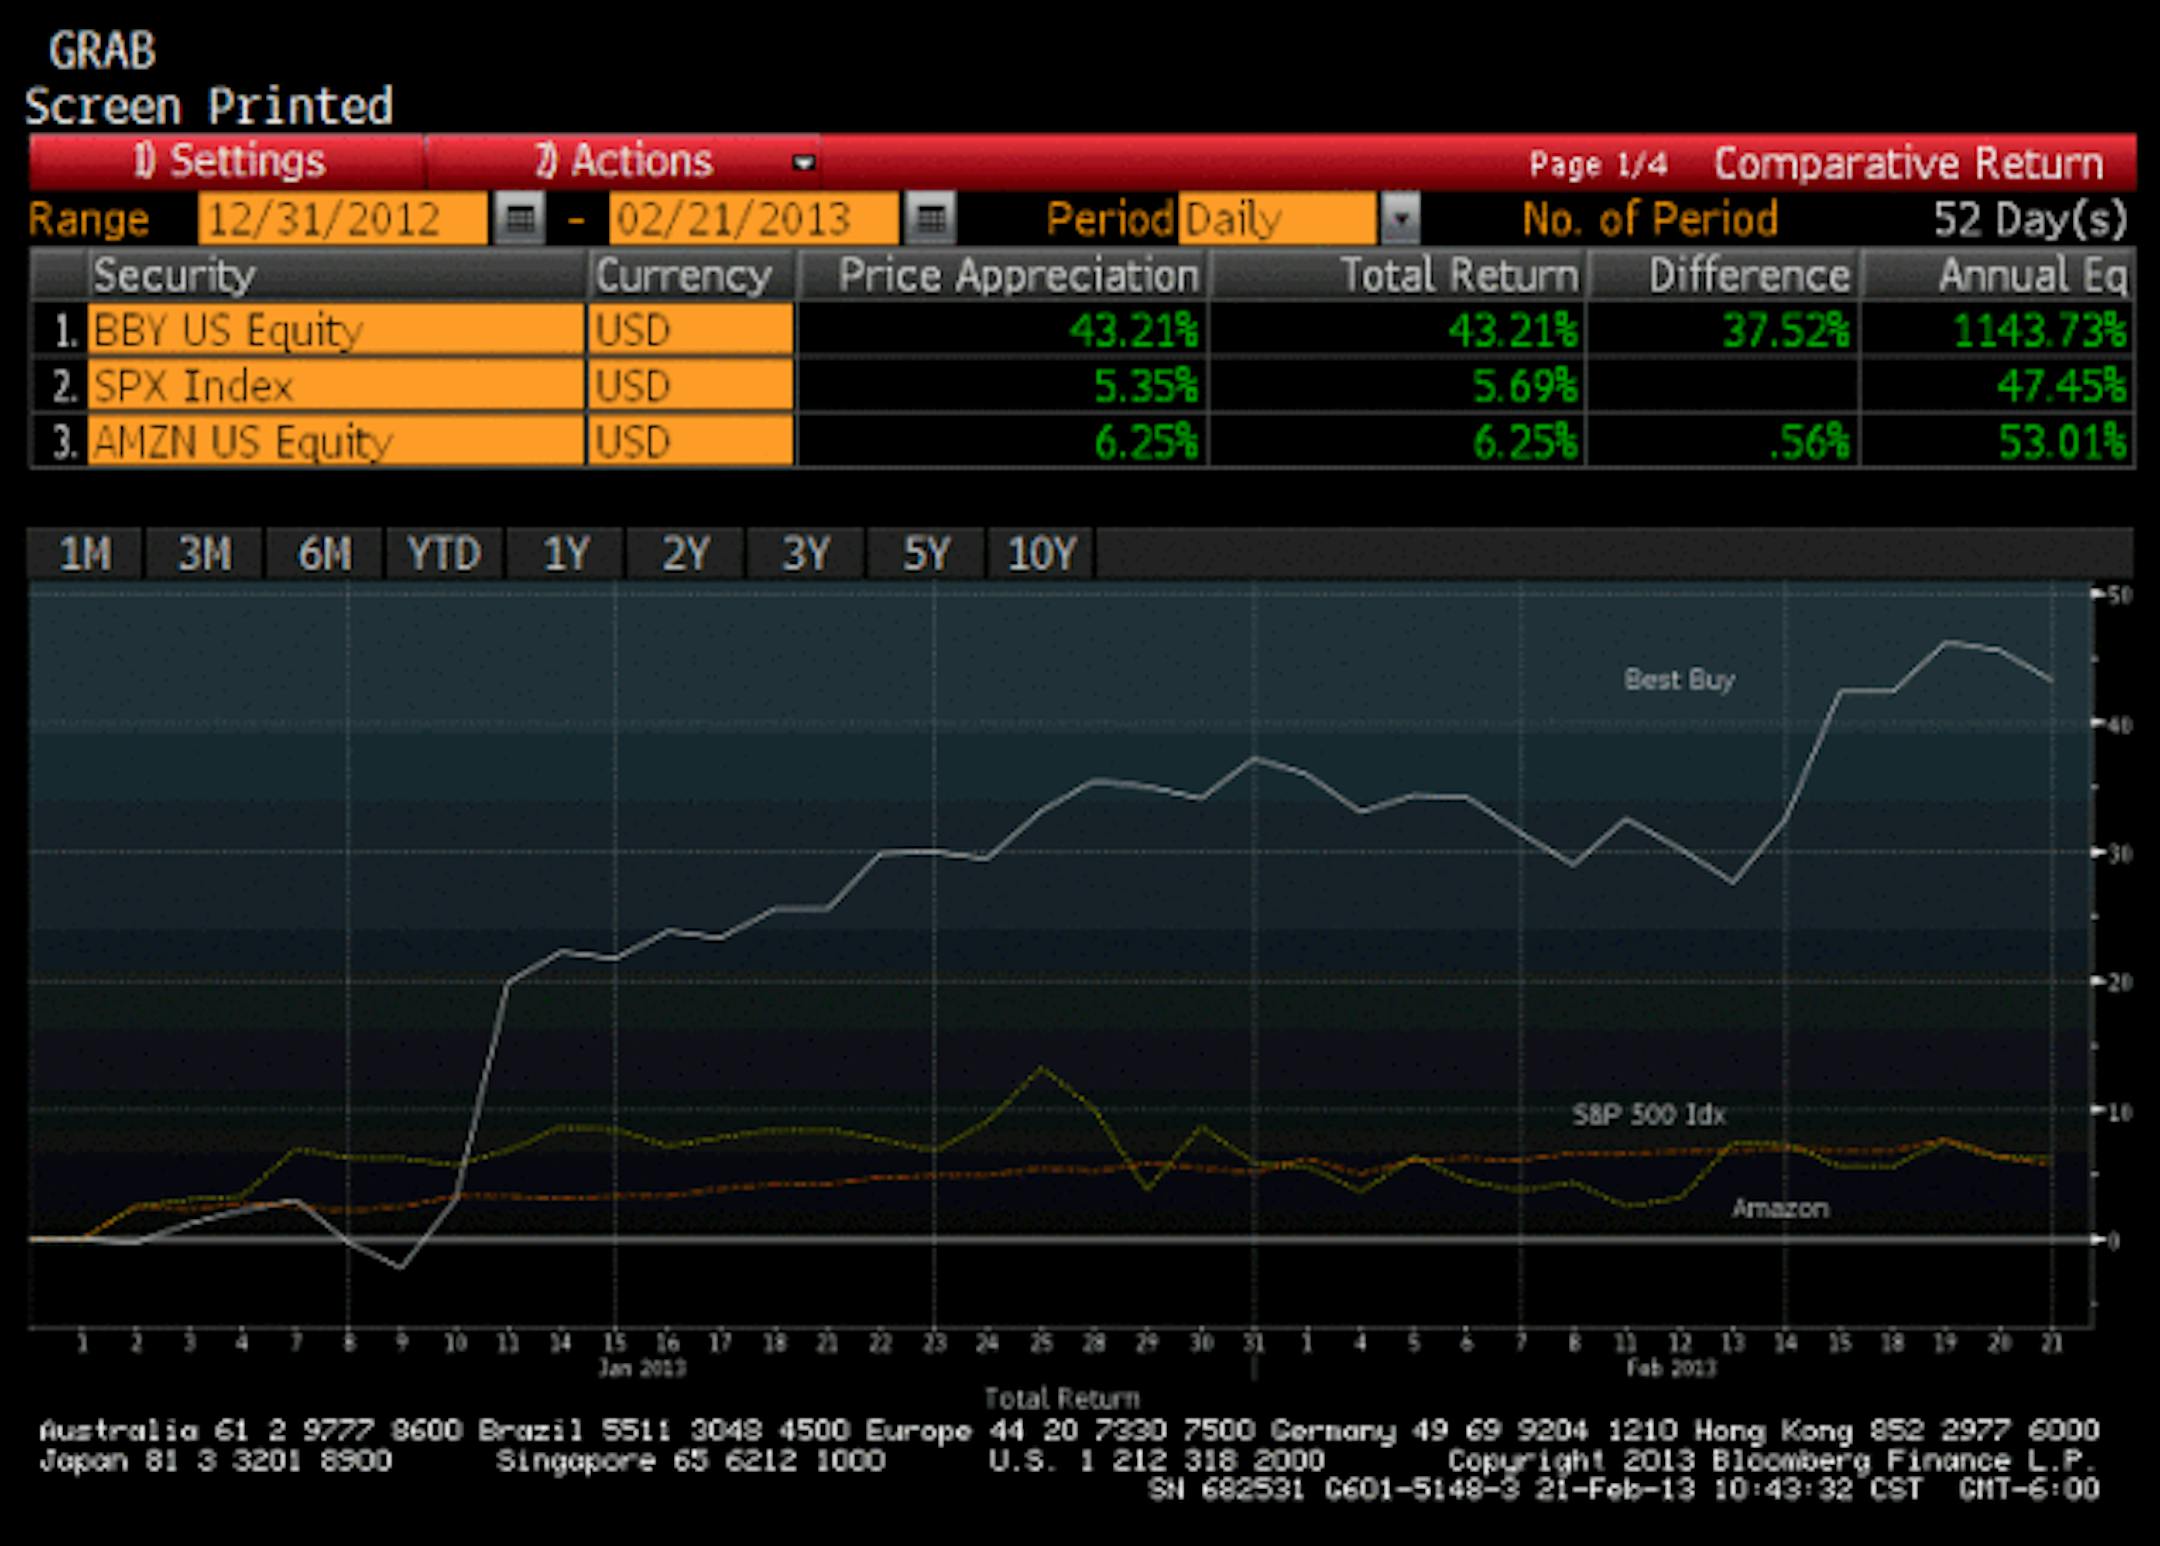Sort by Total Return column header
Viewport: 2160px width, 1546px height.
(x=1397, y=276)
